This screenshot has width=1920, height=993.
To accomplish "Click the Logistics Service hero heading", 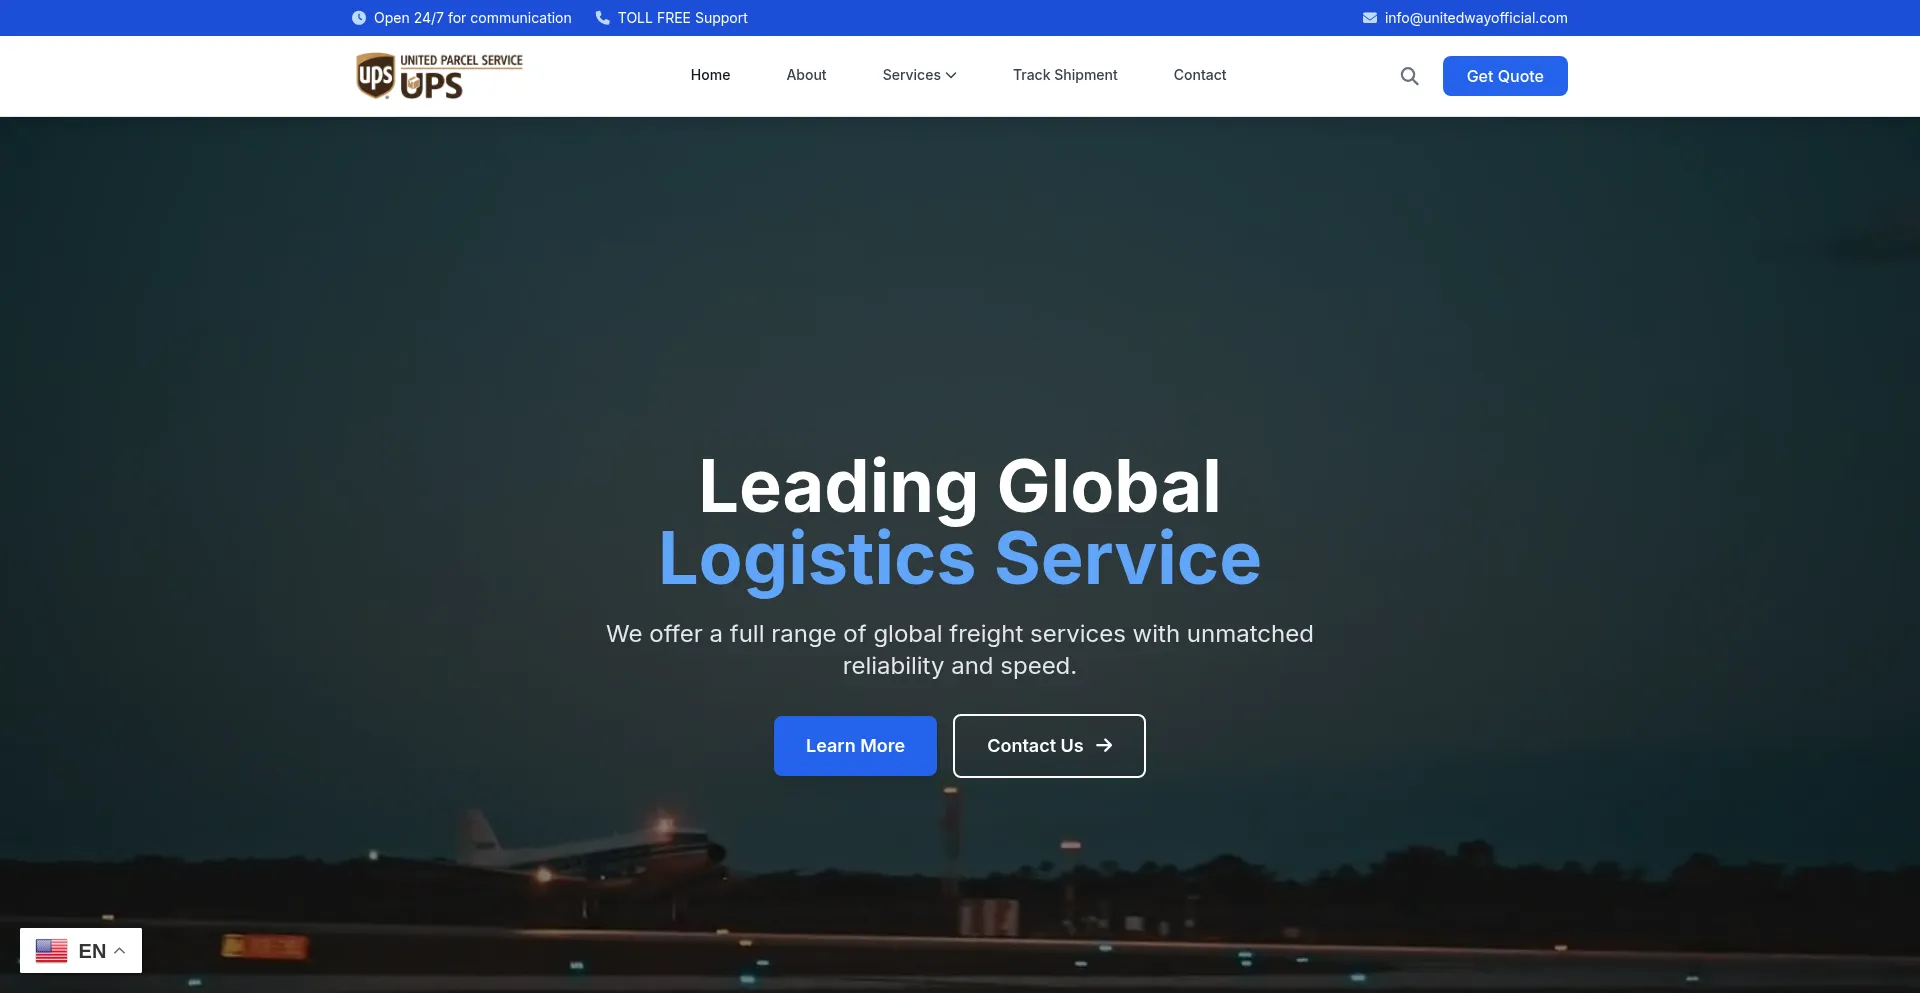I will (x=960, y=558).
